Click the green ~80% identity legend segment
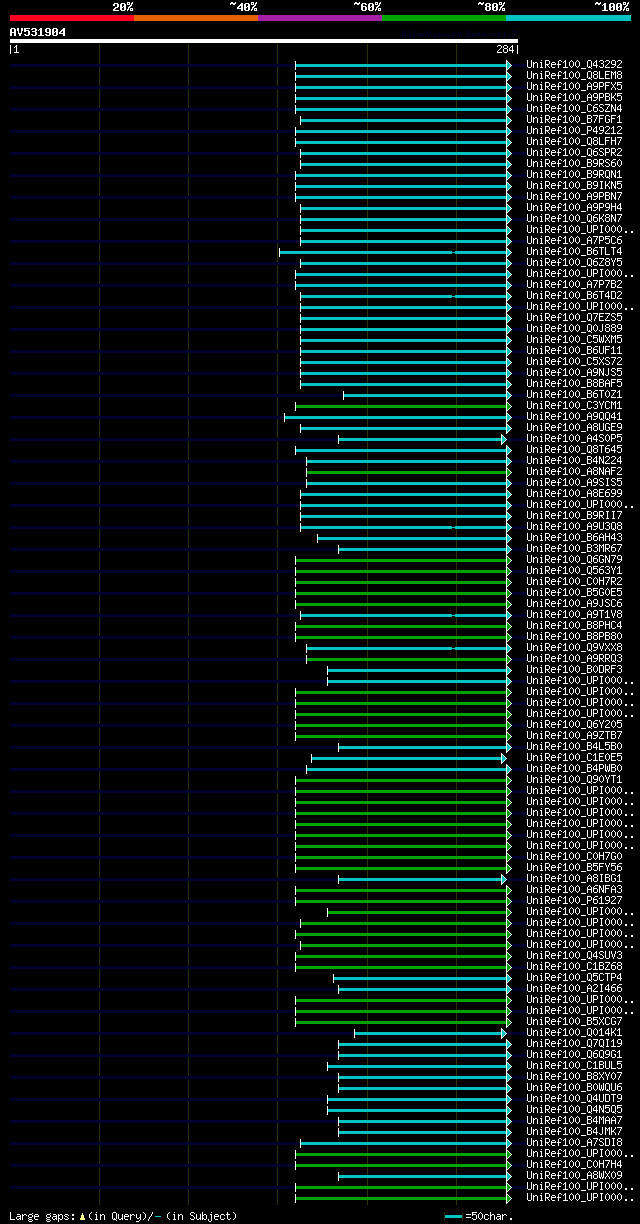The image size is (640, 1224). 443,17
